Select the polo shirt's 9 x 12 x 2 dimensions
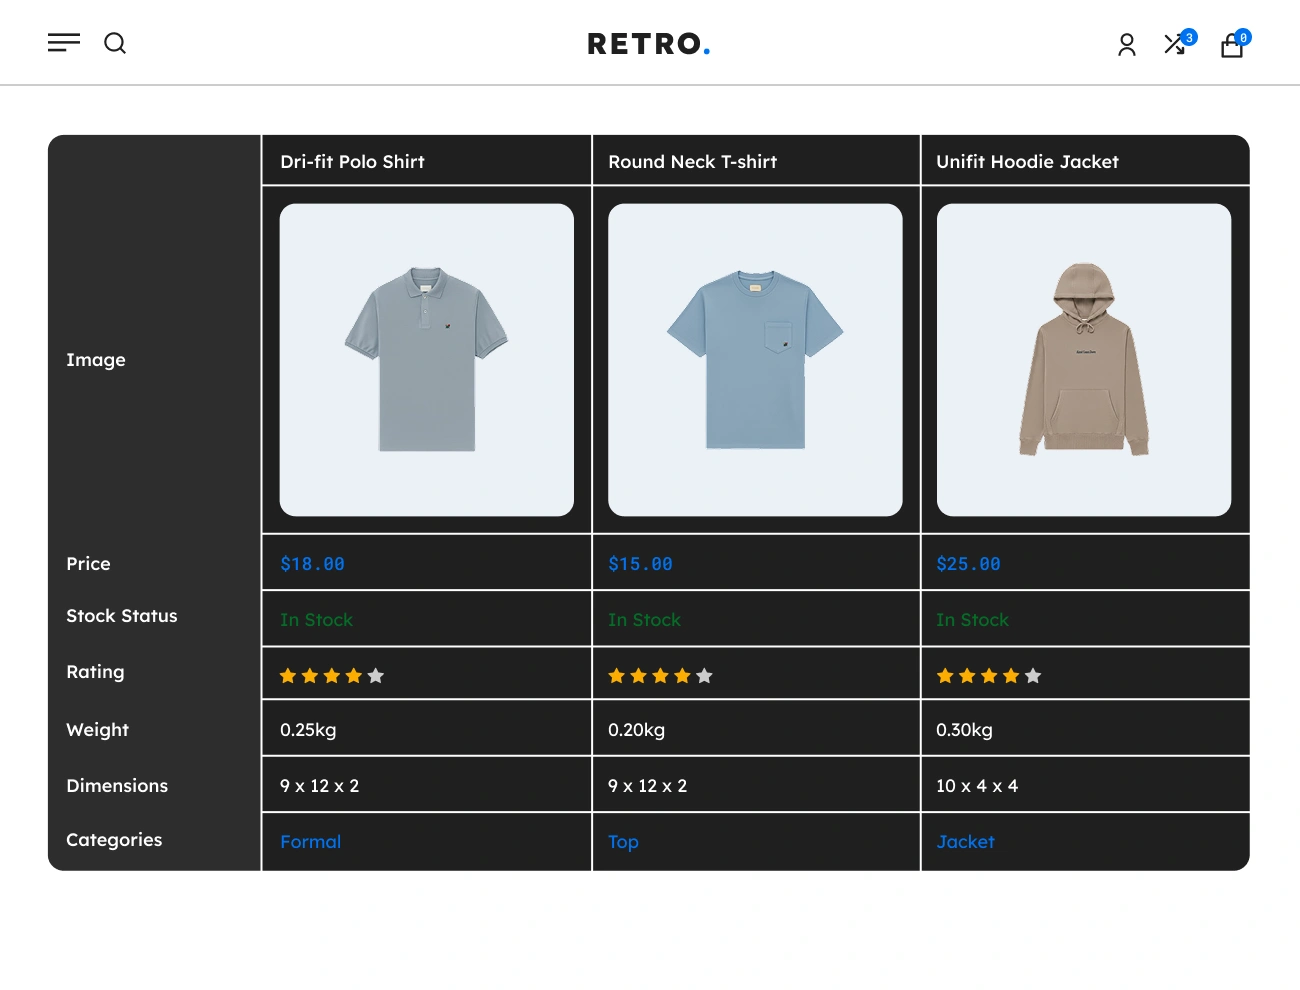Viewport: 1300px width, 990px height. (319, 786)
